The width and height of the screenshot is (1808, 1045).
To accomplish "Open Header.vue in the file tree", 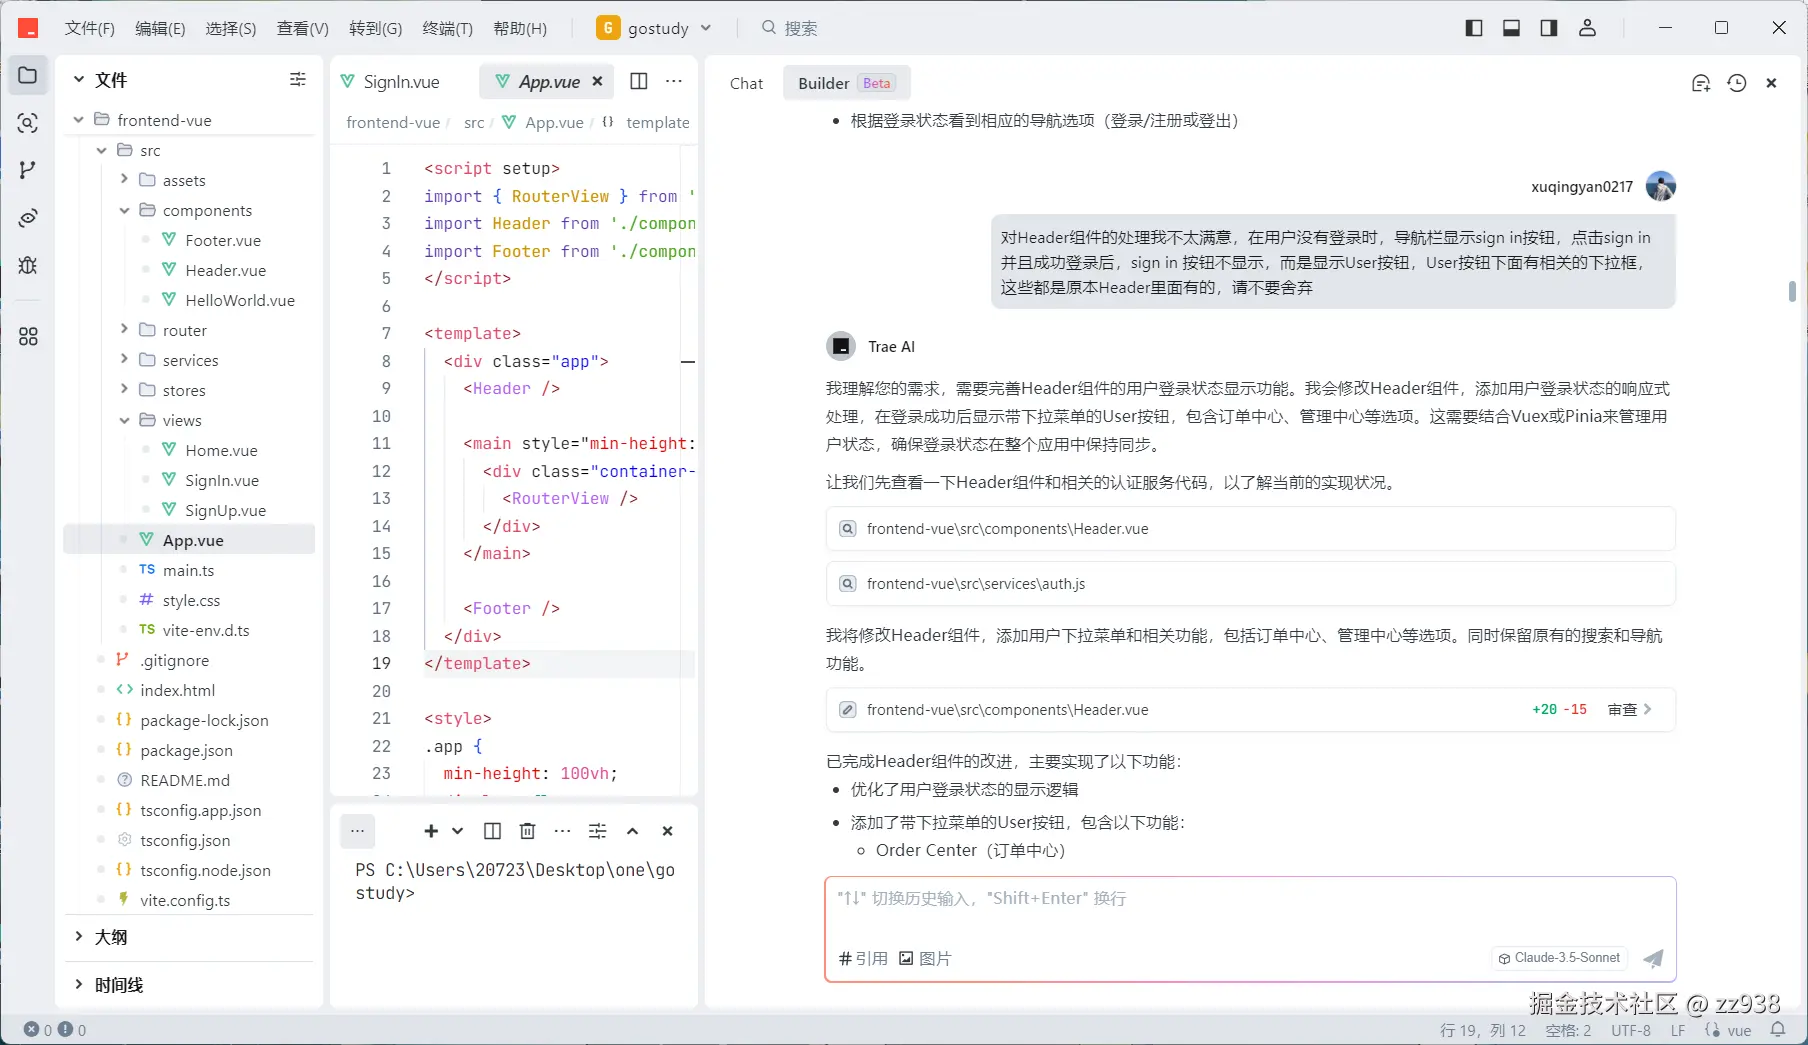I will pos(226,270).
